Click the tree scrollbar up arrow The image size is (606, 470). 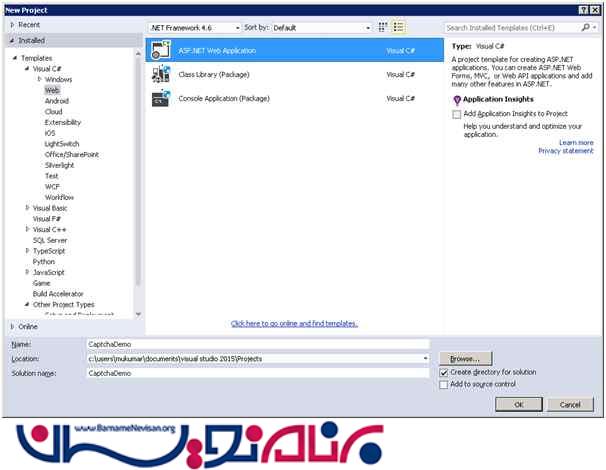(138, 54)
